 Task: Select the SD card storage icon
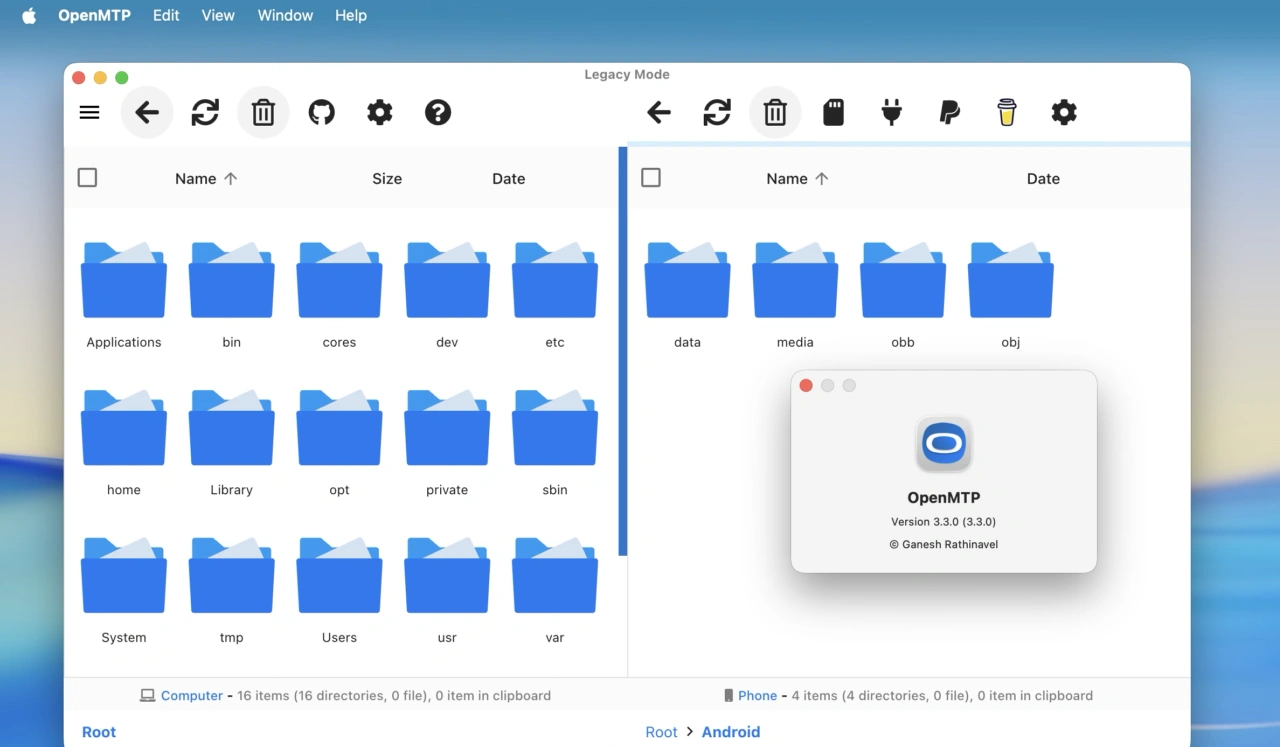833,112
